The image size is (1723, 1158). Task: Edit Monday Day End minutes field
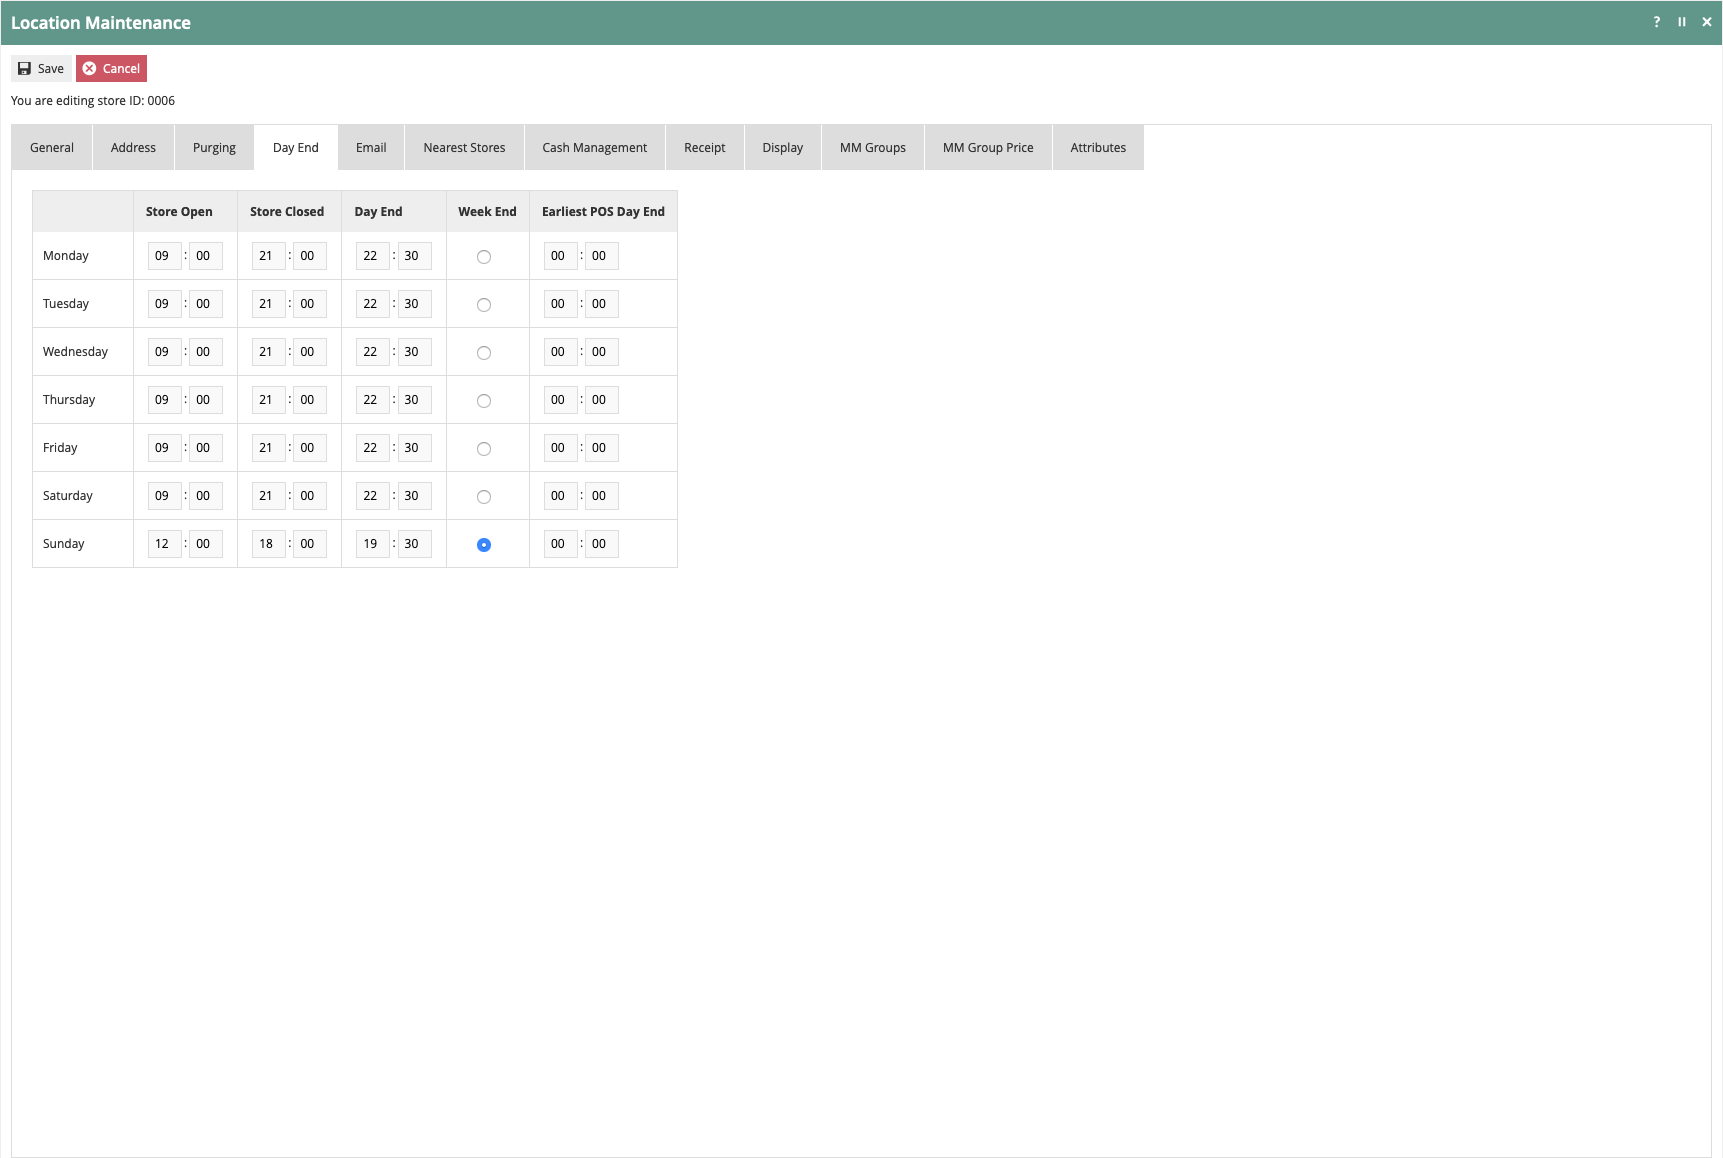[414, 256]
